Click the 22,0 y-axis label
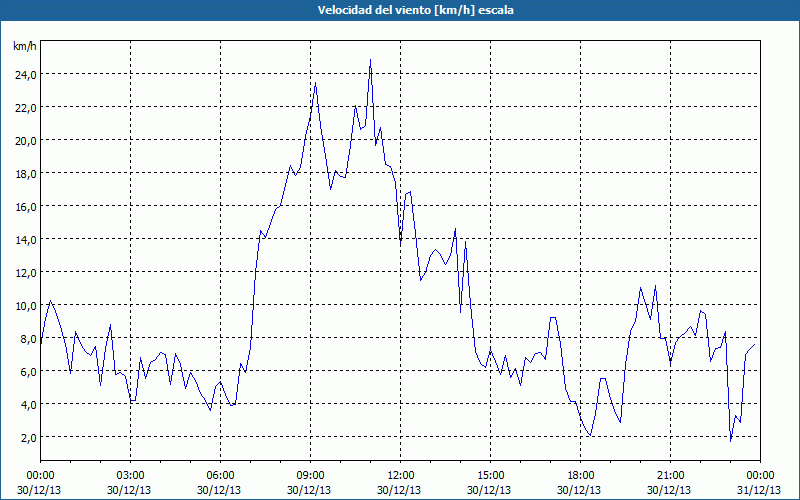Image resolution: width=800 pixels, height=500 pixels. tap(26, 108)
